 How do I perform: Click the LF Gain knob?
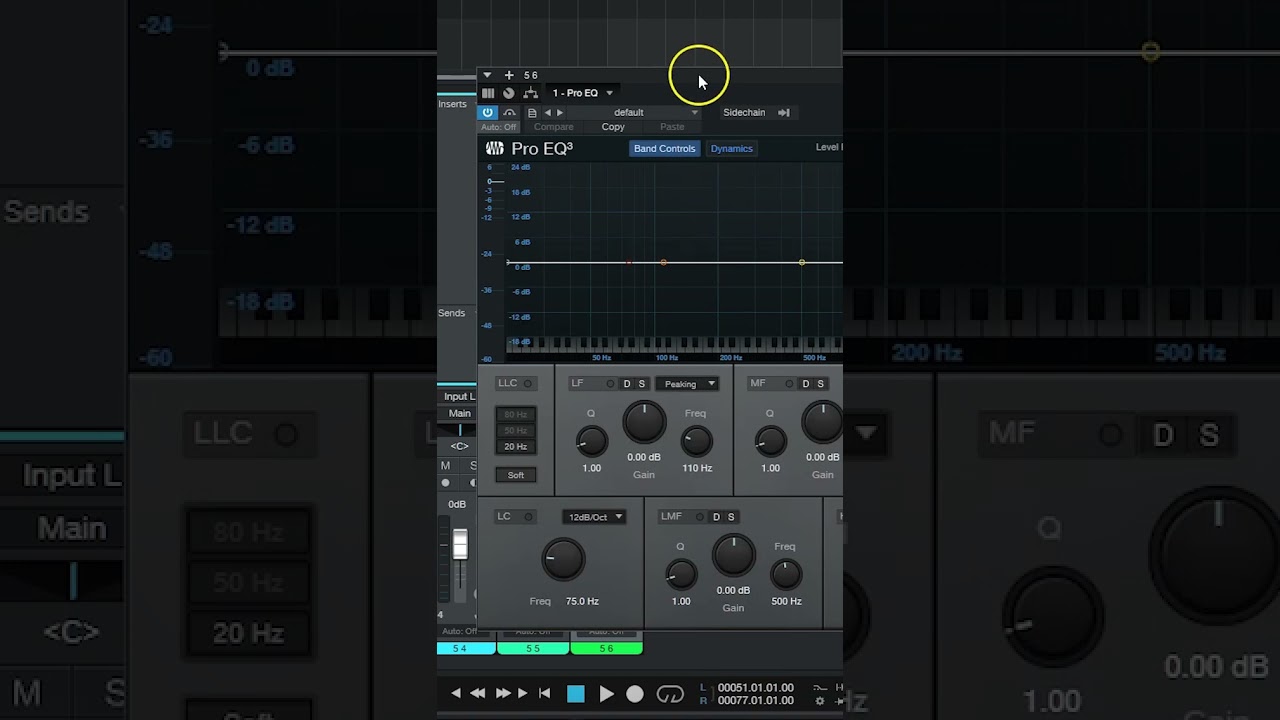[644, 423]
